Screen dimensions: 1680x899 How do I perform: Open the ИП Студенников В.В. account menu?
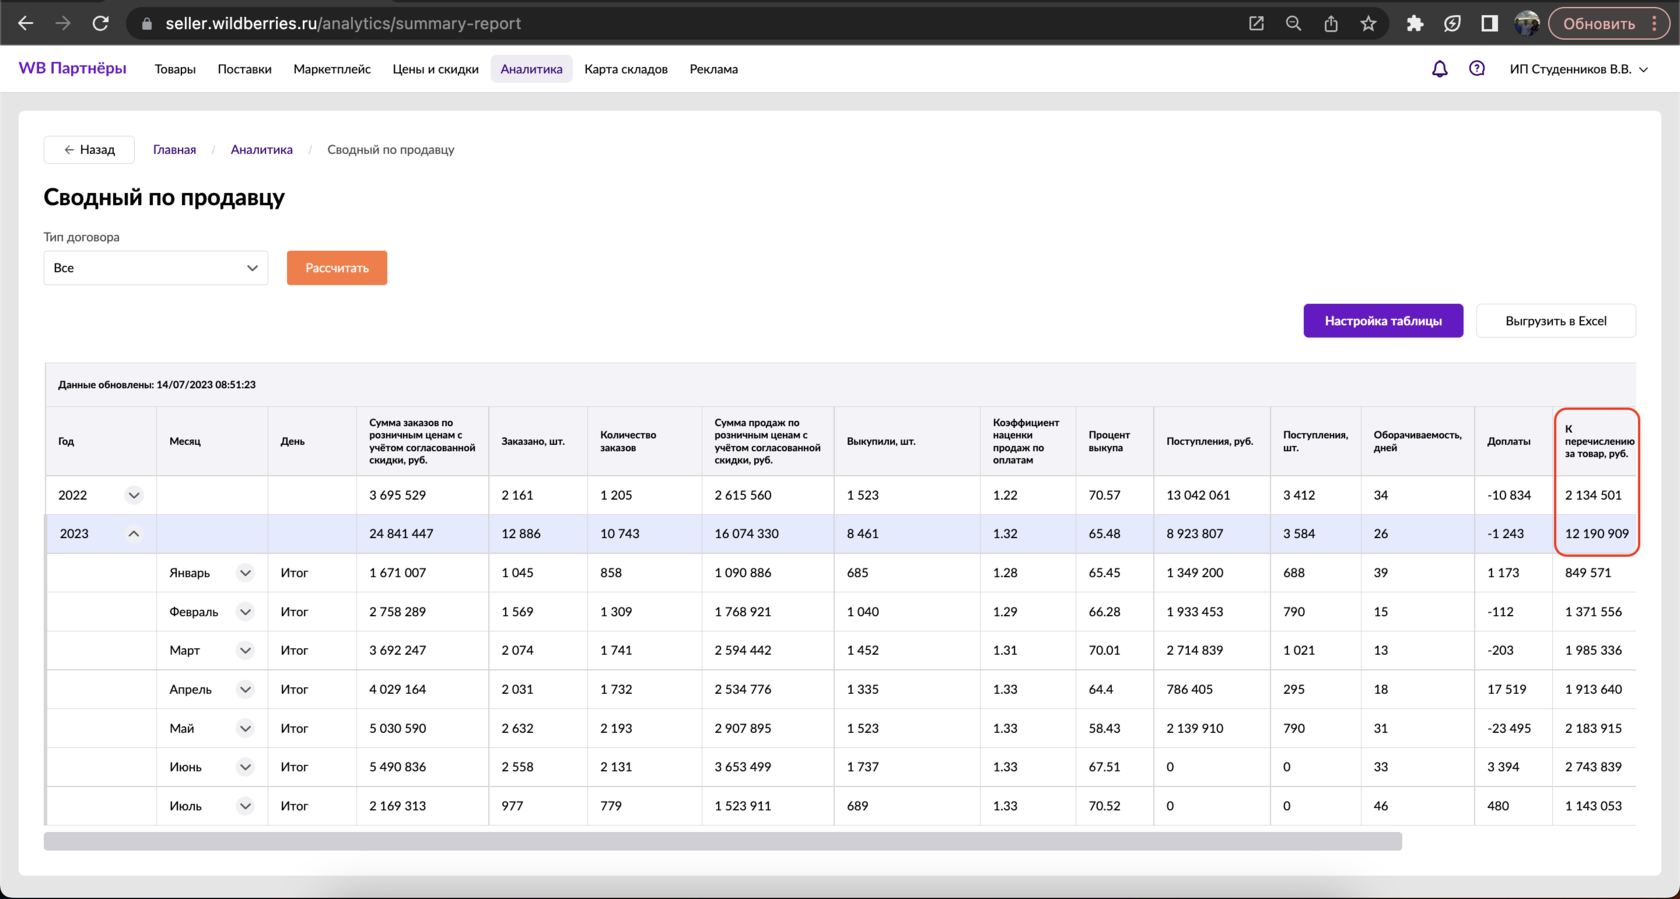tap(1578, 69)
